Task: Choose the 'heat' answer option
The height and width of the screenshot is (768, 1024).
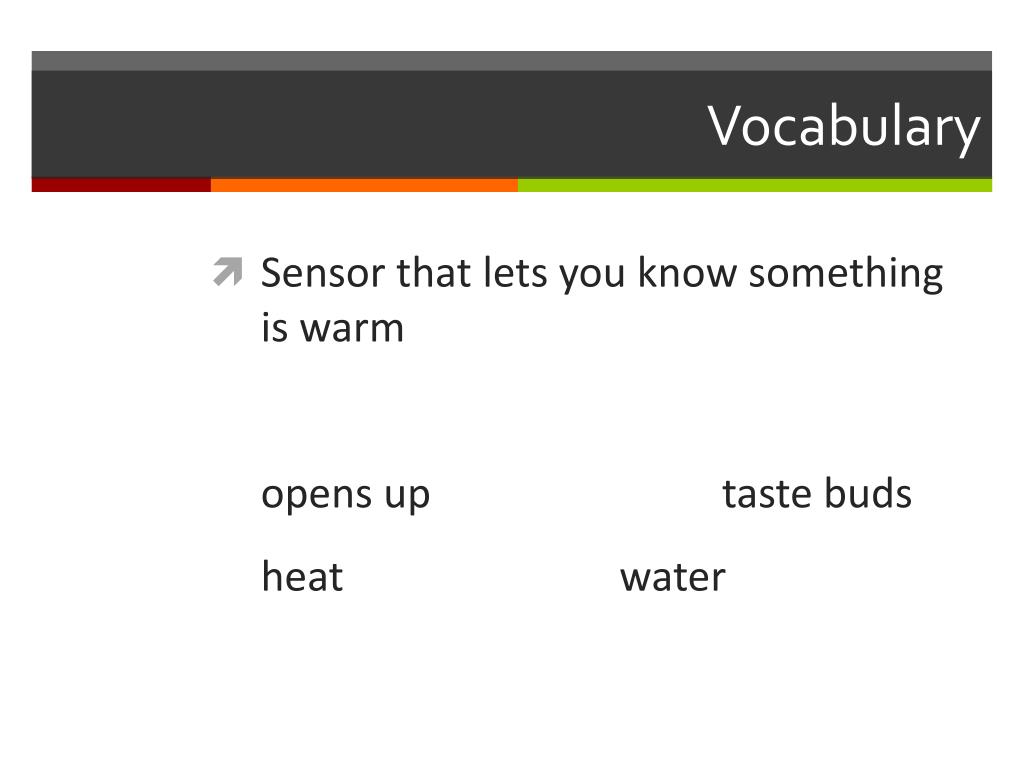Action: (x=302, y=576)
